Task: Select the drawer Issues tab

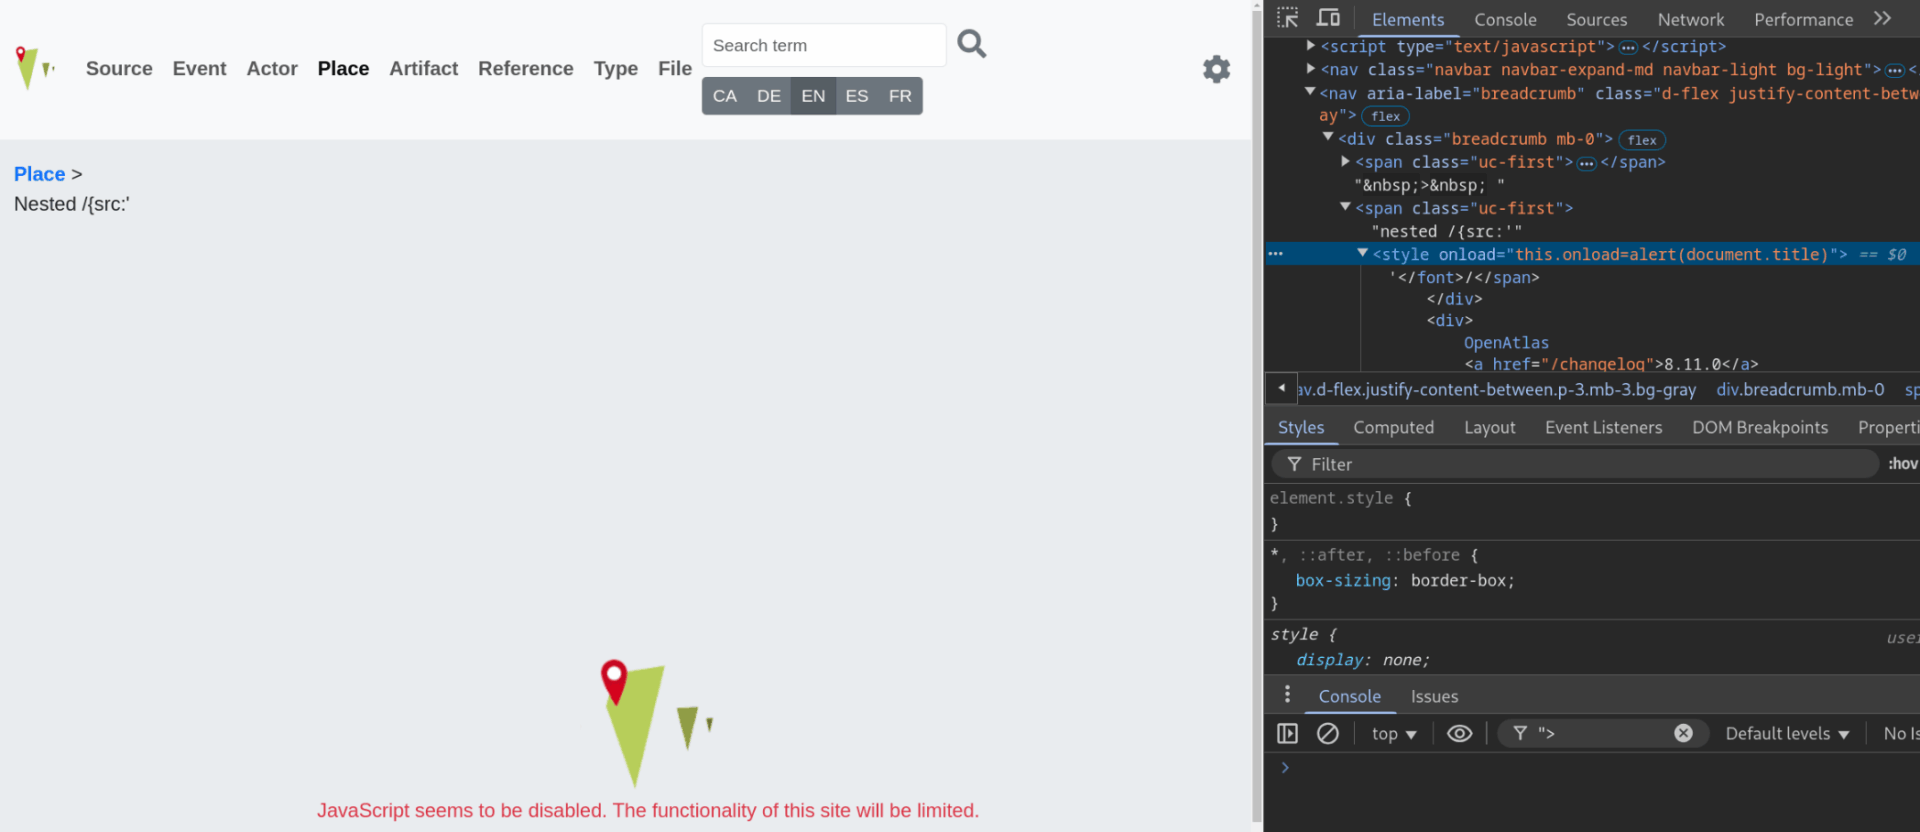Action: 1434,696
